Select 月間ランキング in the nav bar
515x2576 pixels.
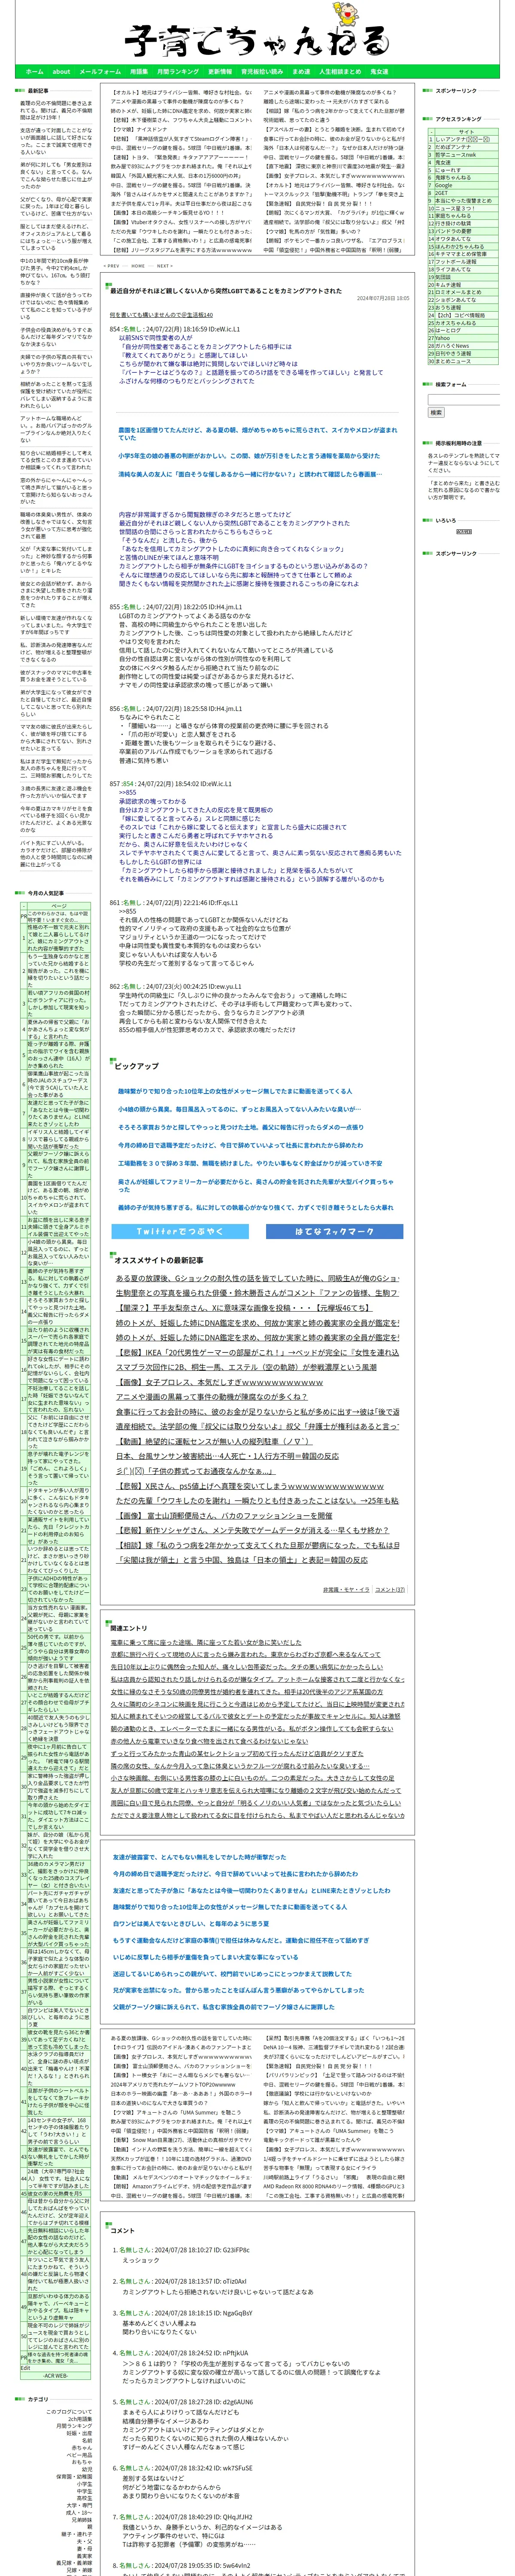178,72
